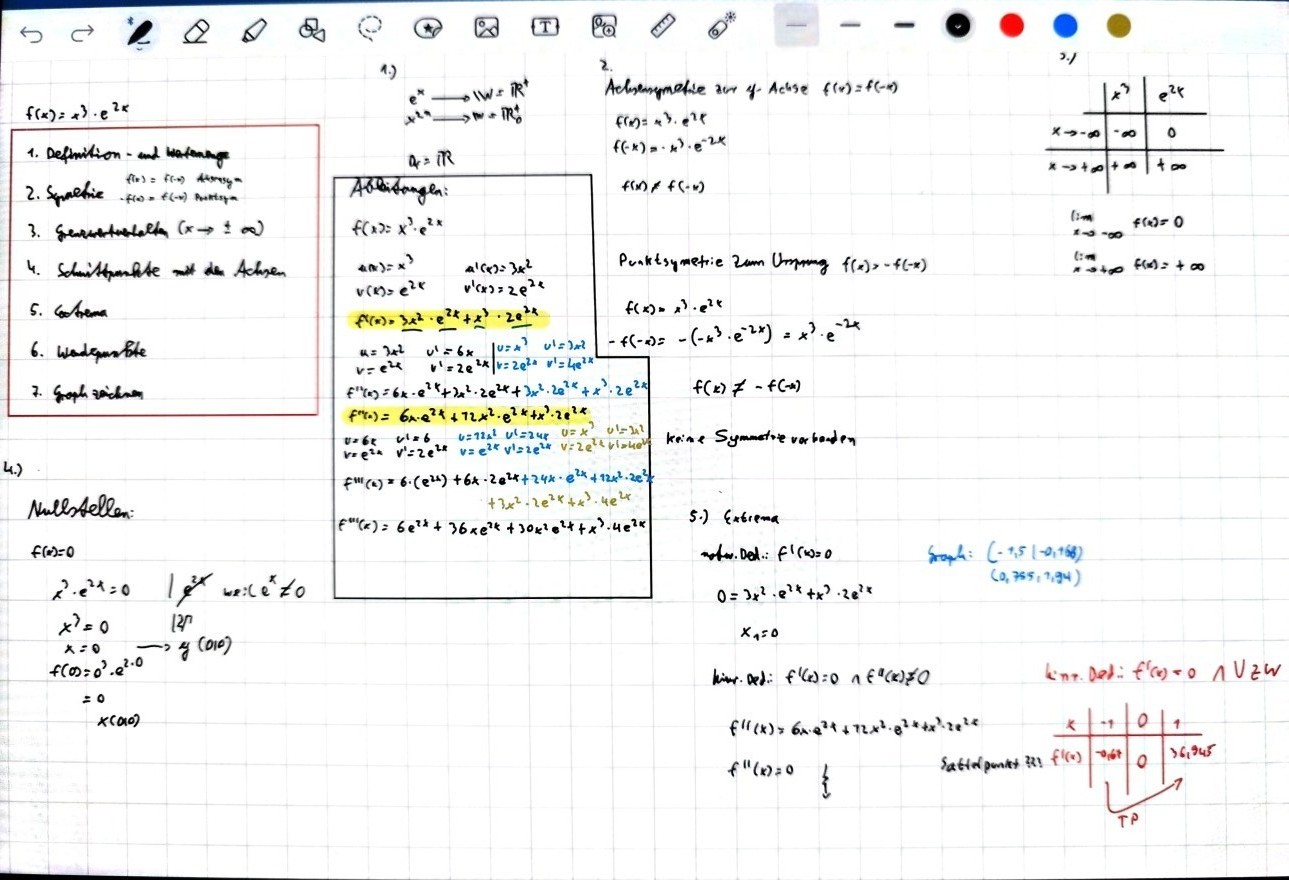Open the zoom and scan image tool
Viewport: 1289px width, 880px height.
pyautogui.click(x=604, y=27)
